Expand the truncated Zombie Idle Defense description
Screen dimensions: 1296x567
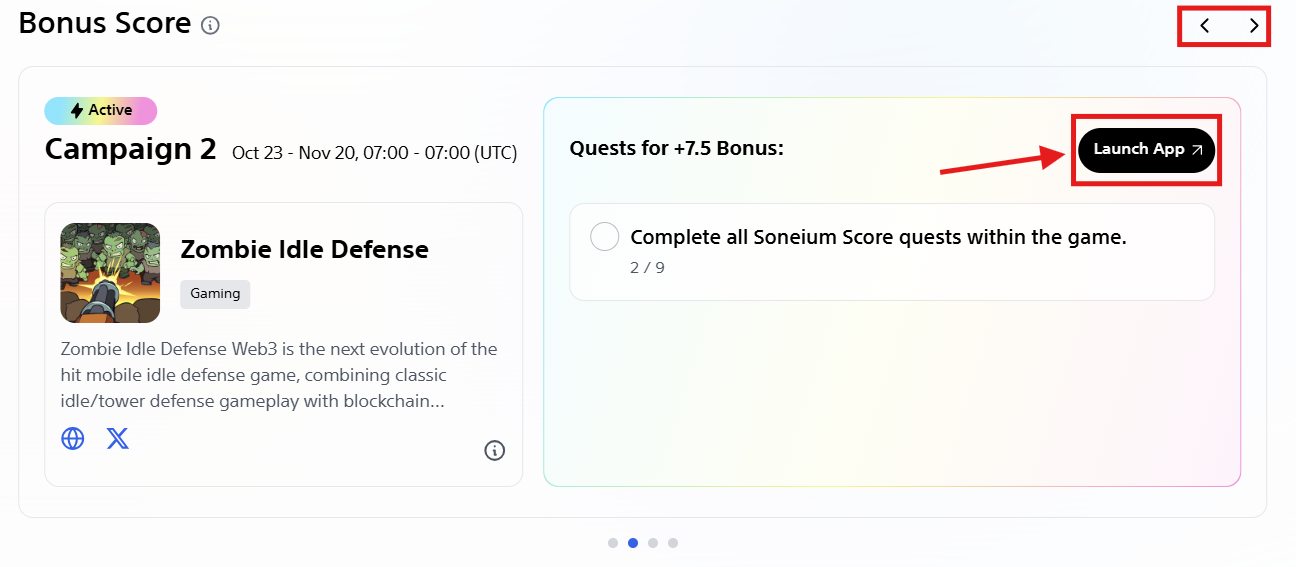click(279, 375)
